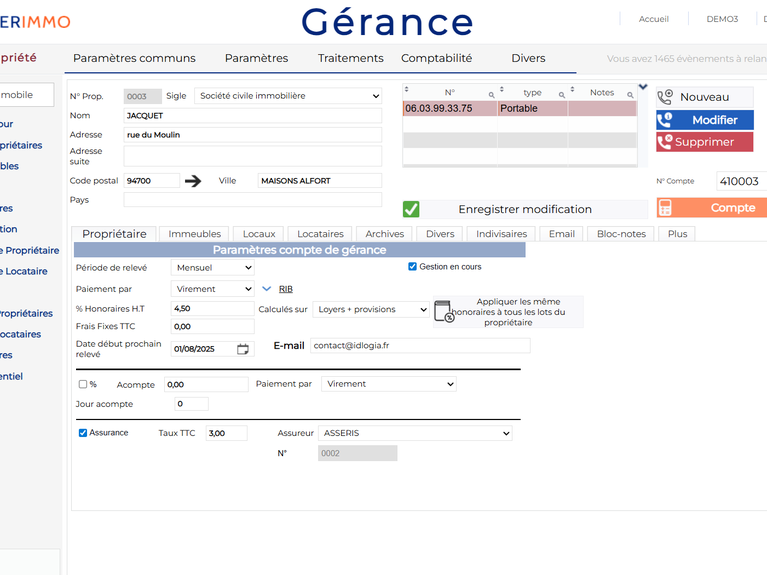
Task: Click the arrow between postal code and Ville
Action: pyautogui.click(x=193, y=181)
